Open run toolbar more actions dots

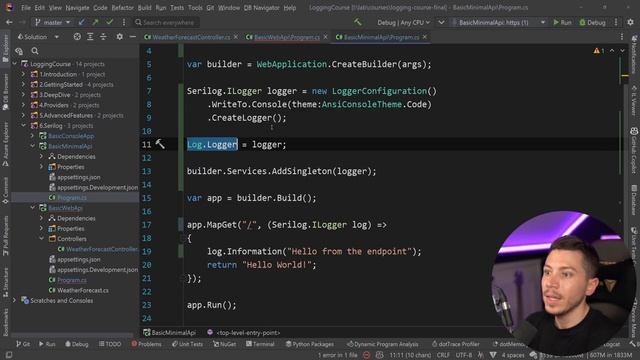(x=616, y=22)
